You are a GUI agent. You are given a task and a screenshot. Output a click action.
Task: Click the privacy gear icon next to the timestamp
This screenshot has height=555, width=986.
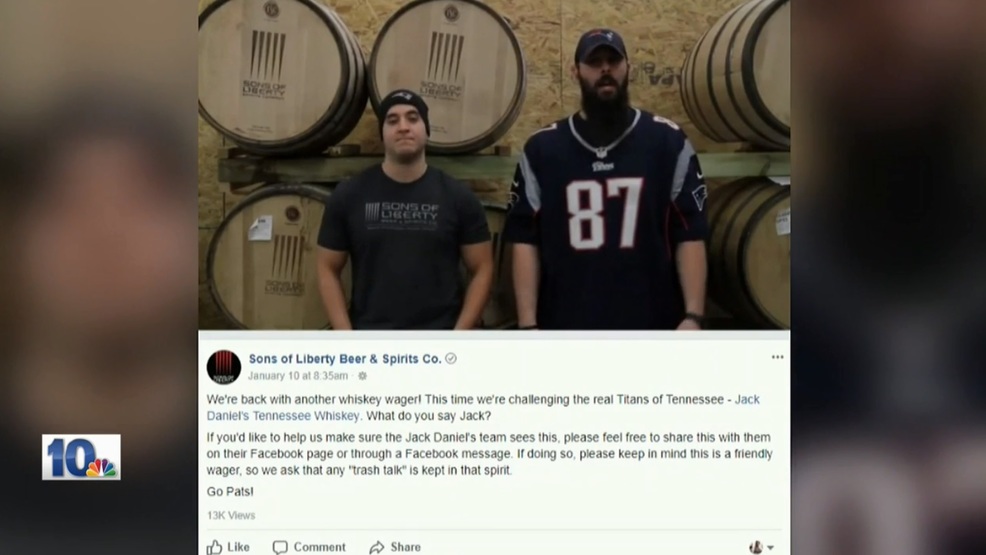pos(362,376)
